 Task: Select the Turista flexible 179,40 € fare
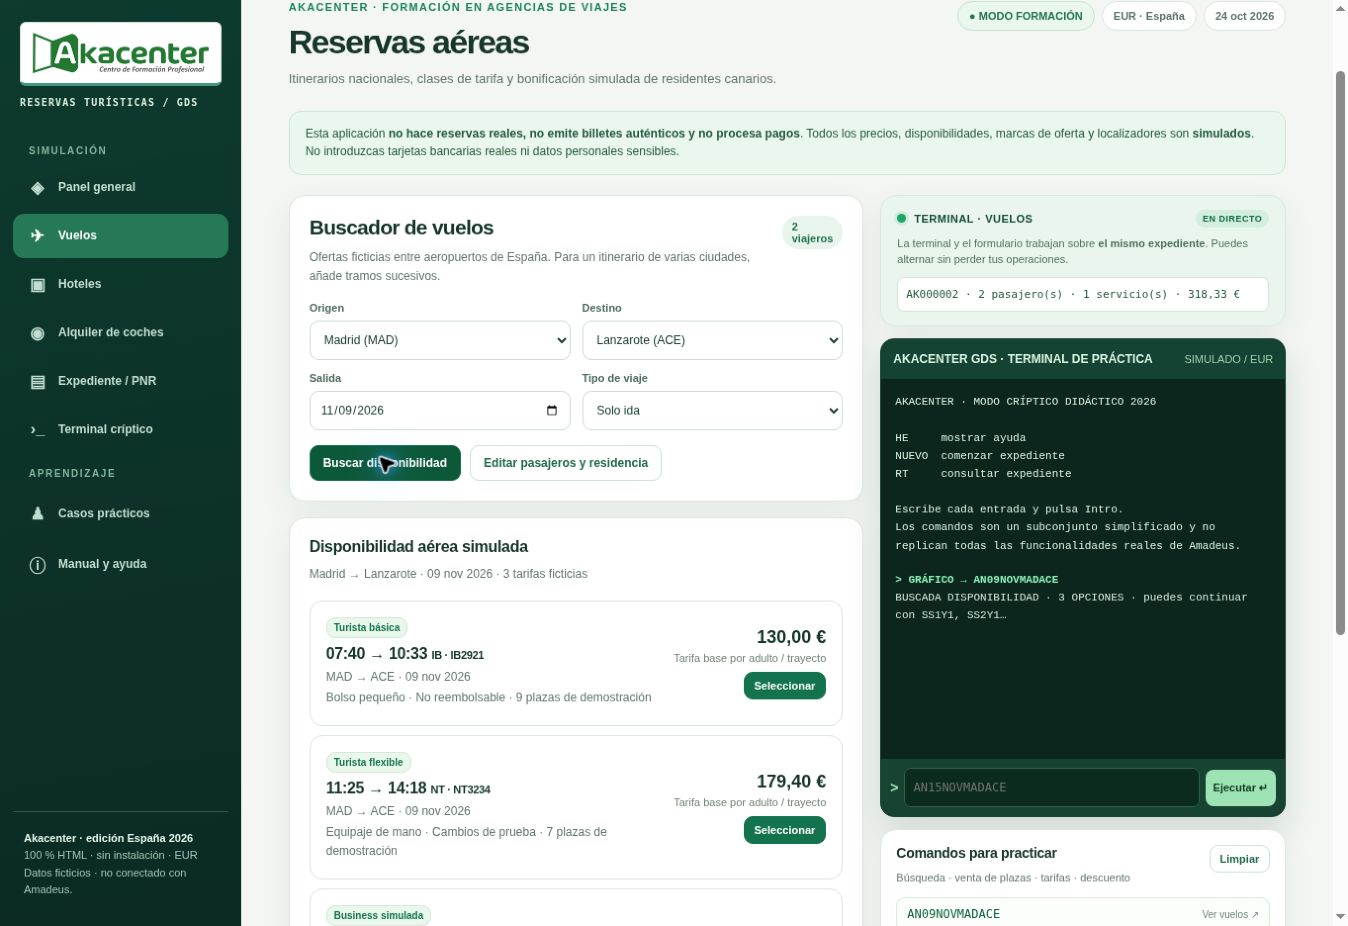[x=785, y=830]
